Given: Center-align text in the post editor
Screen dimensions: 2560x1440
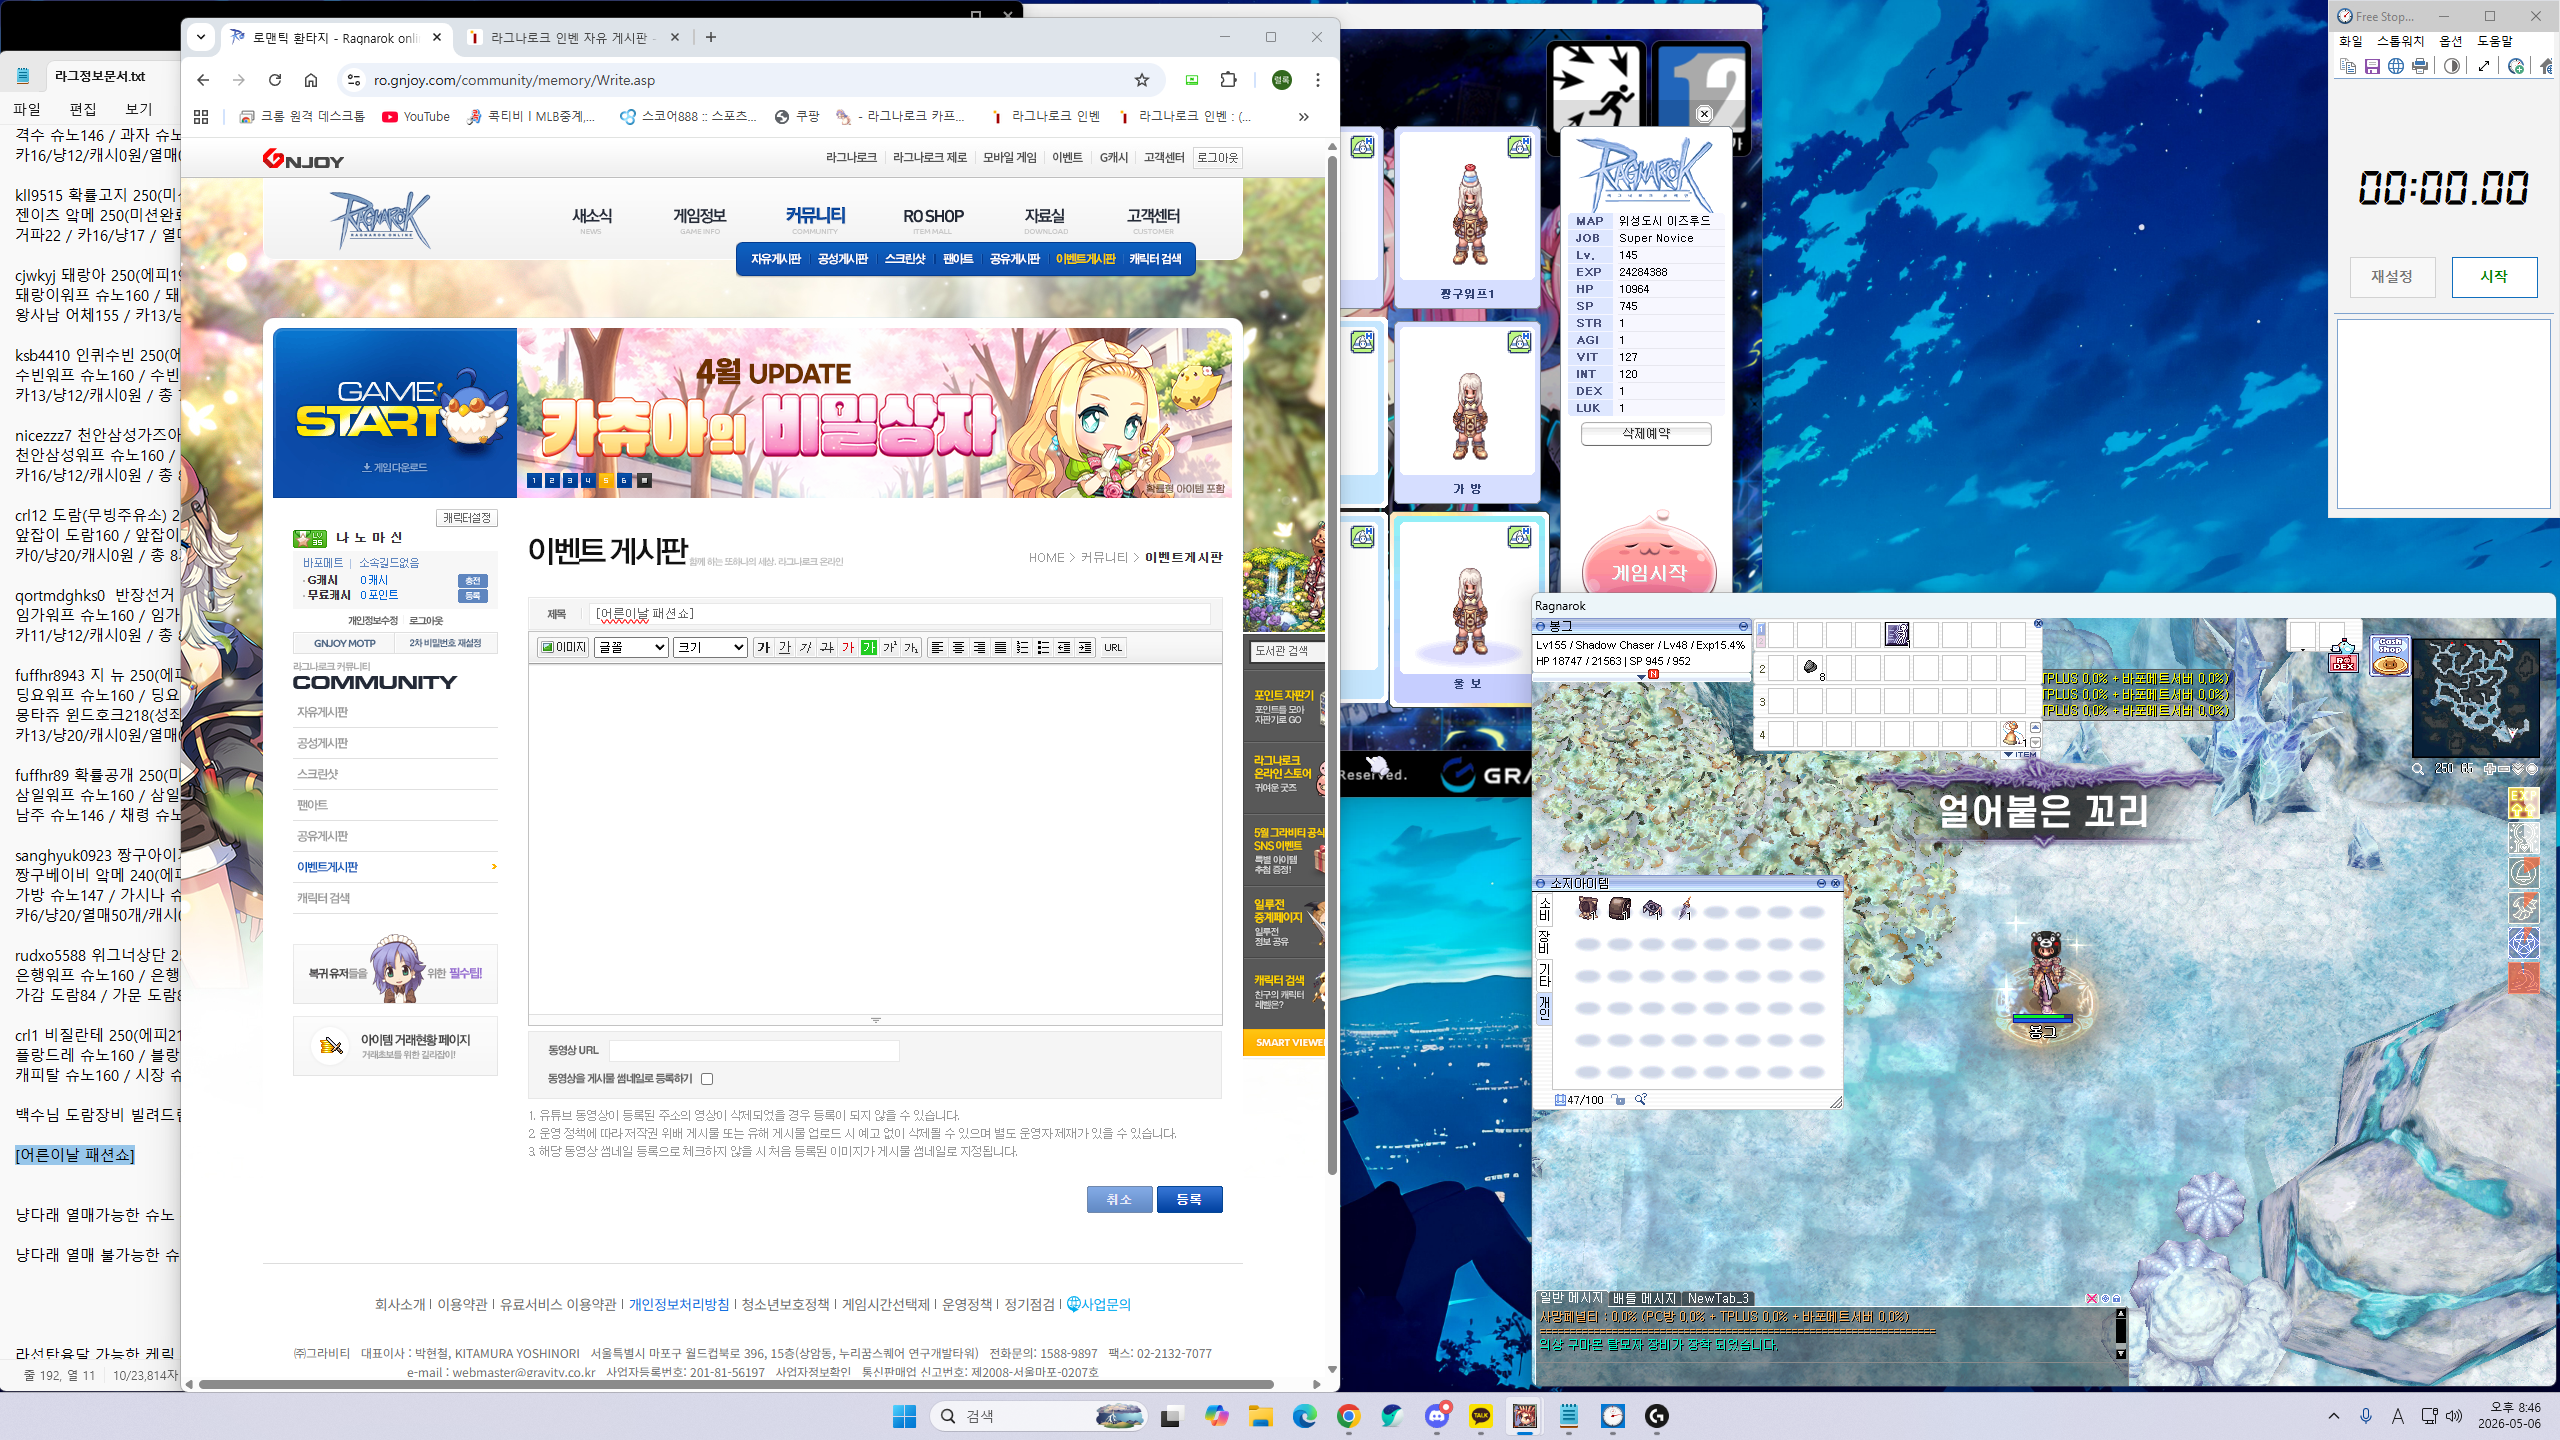Looking at the screenshot, I should pos(958,647).
